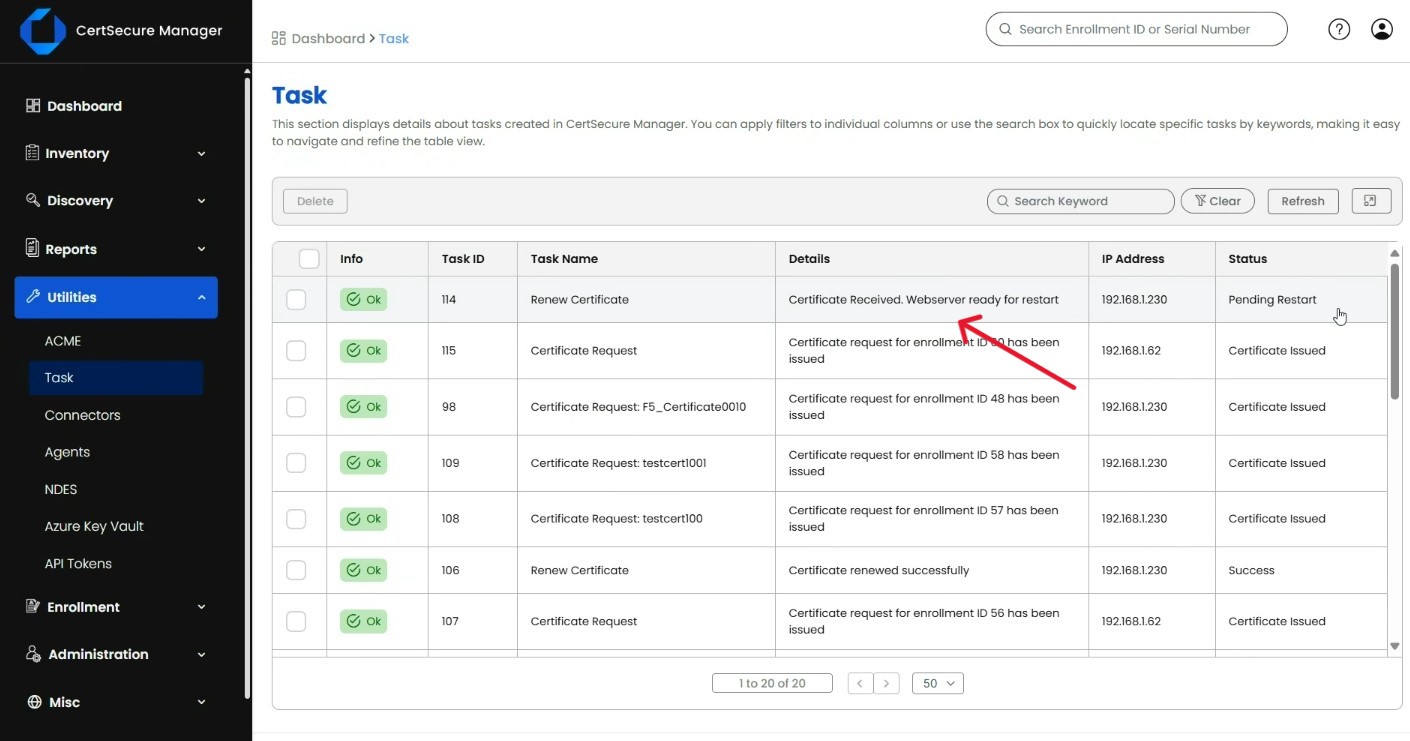This screenshot has width=1410, height=741.
Task: Sort by the Task ID column header
Action: [463, 259]
